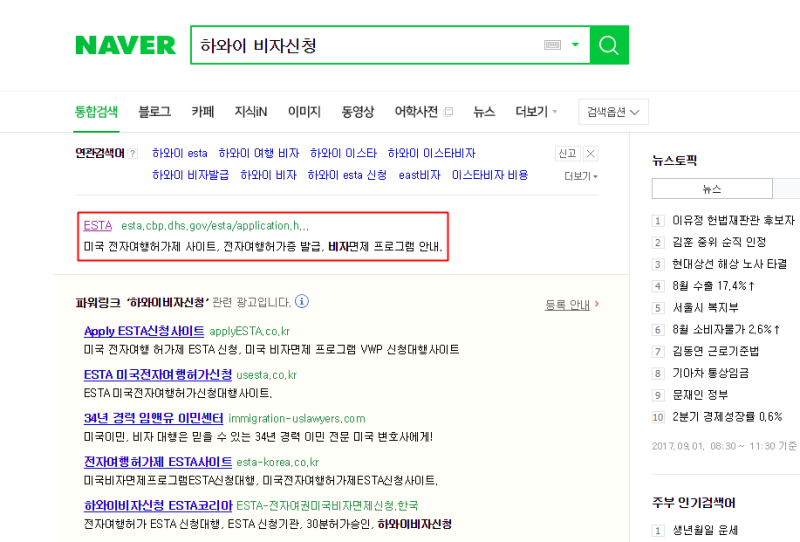Viewport: 800px width, 542px height.
Task: Open news topic 이유정 헌법재판관 후보자
Action: click(x=733, y=220)
